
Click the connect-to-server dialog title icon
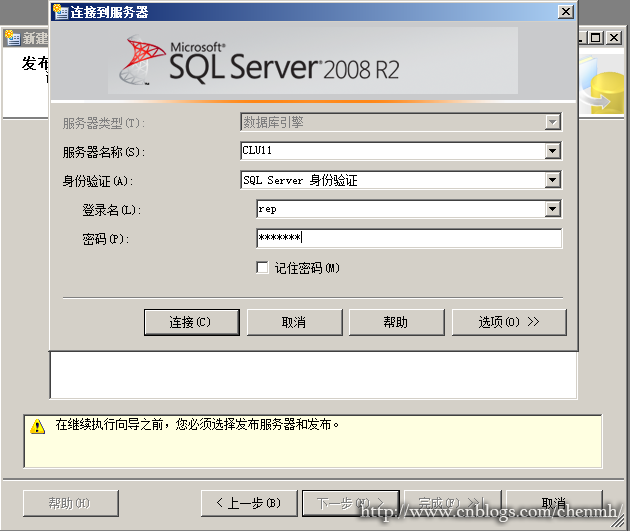(x=59, y=12)
